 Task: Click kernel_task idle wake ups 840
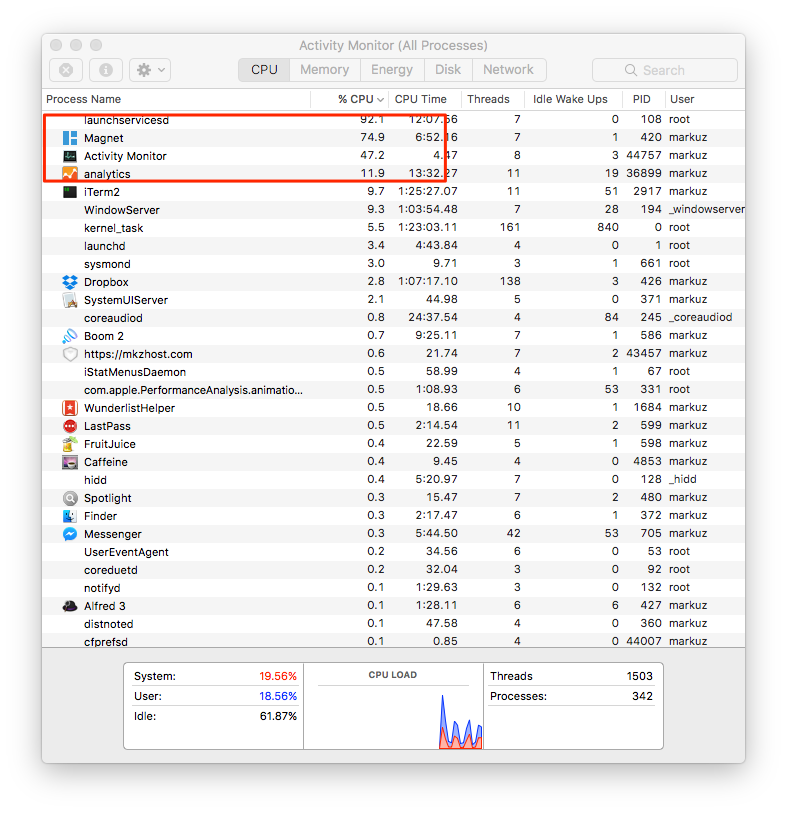608,227
